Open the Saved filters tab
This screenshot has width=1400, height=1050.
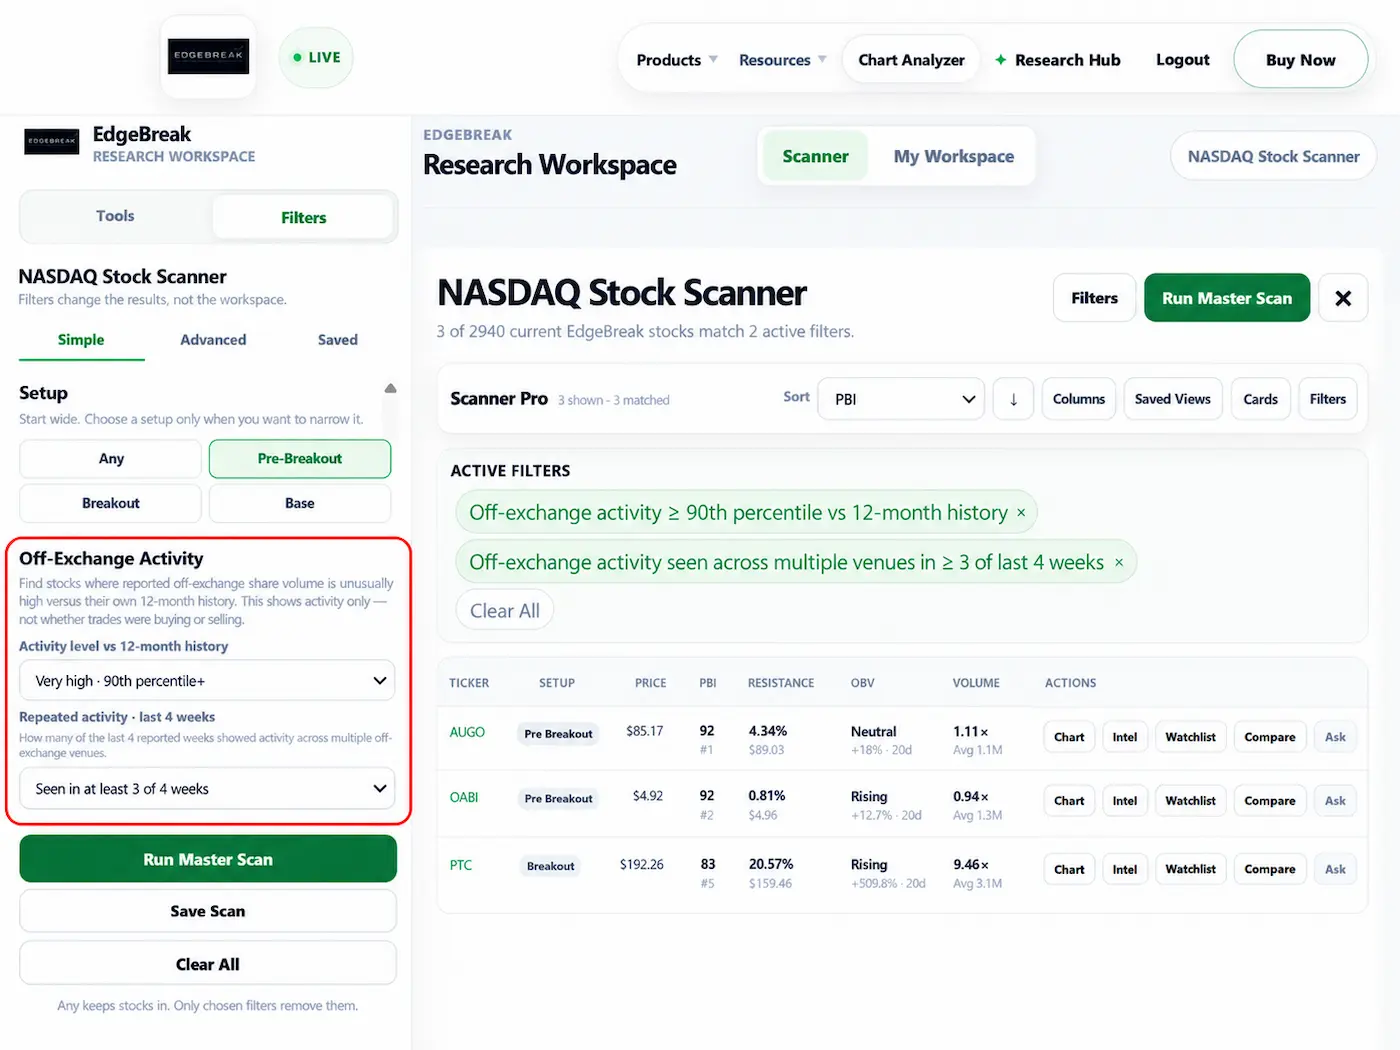point(338,340)
